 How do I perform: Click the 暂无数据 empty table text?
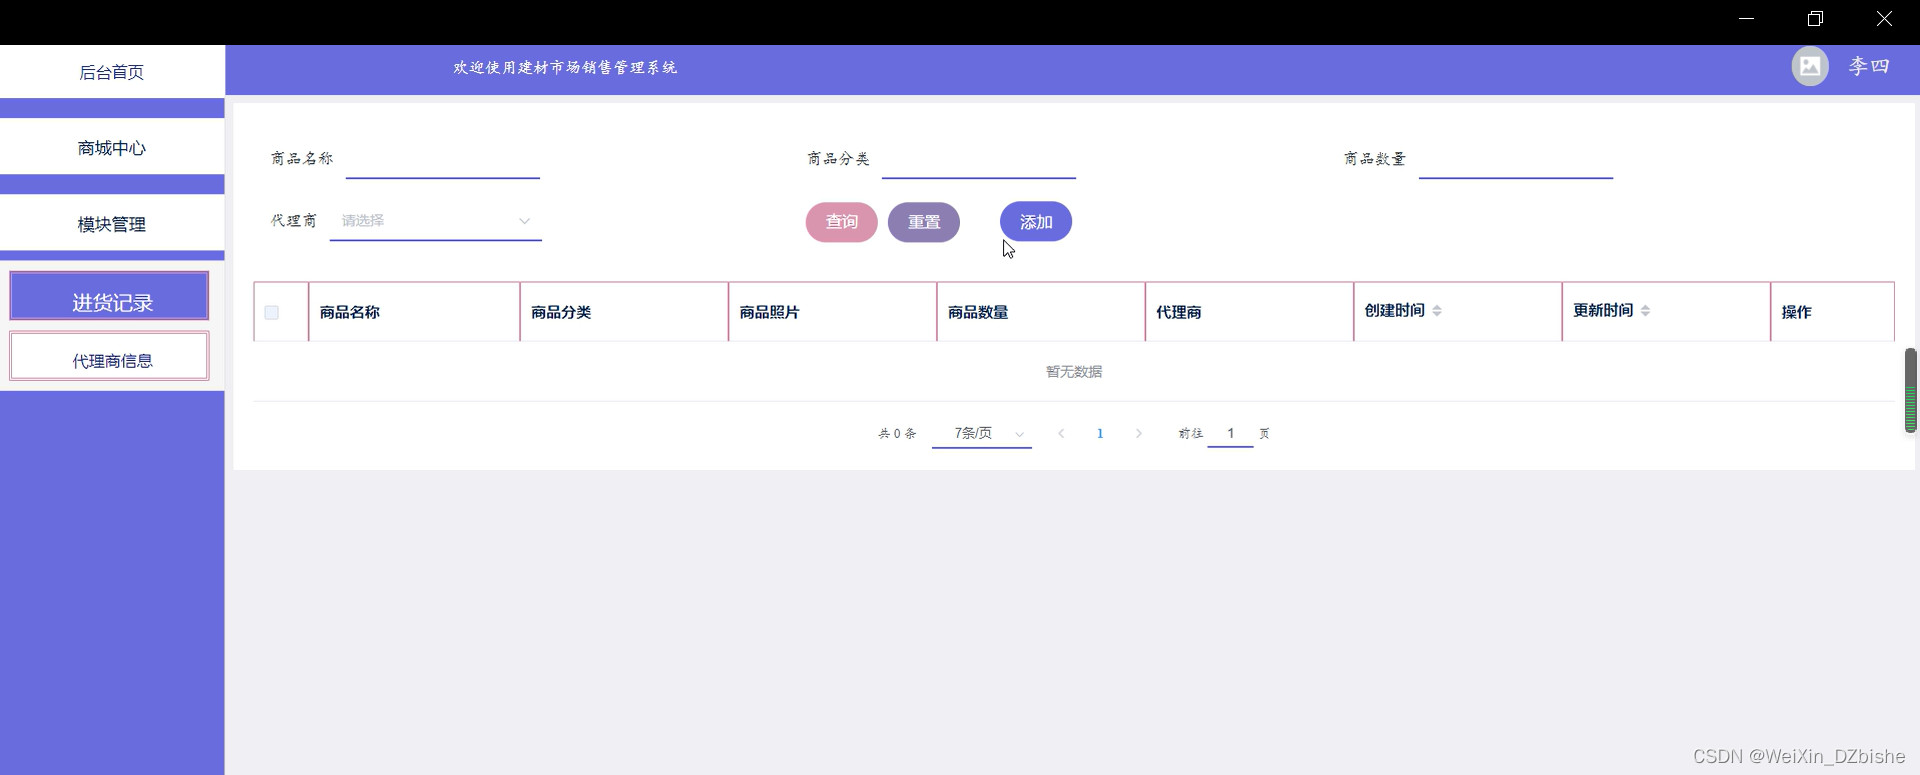[1074, 371]
